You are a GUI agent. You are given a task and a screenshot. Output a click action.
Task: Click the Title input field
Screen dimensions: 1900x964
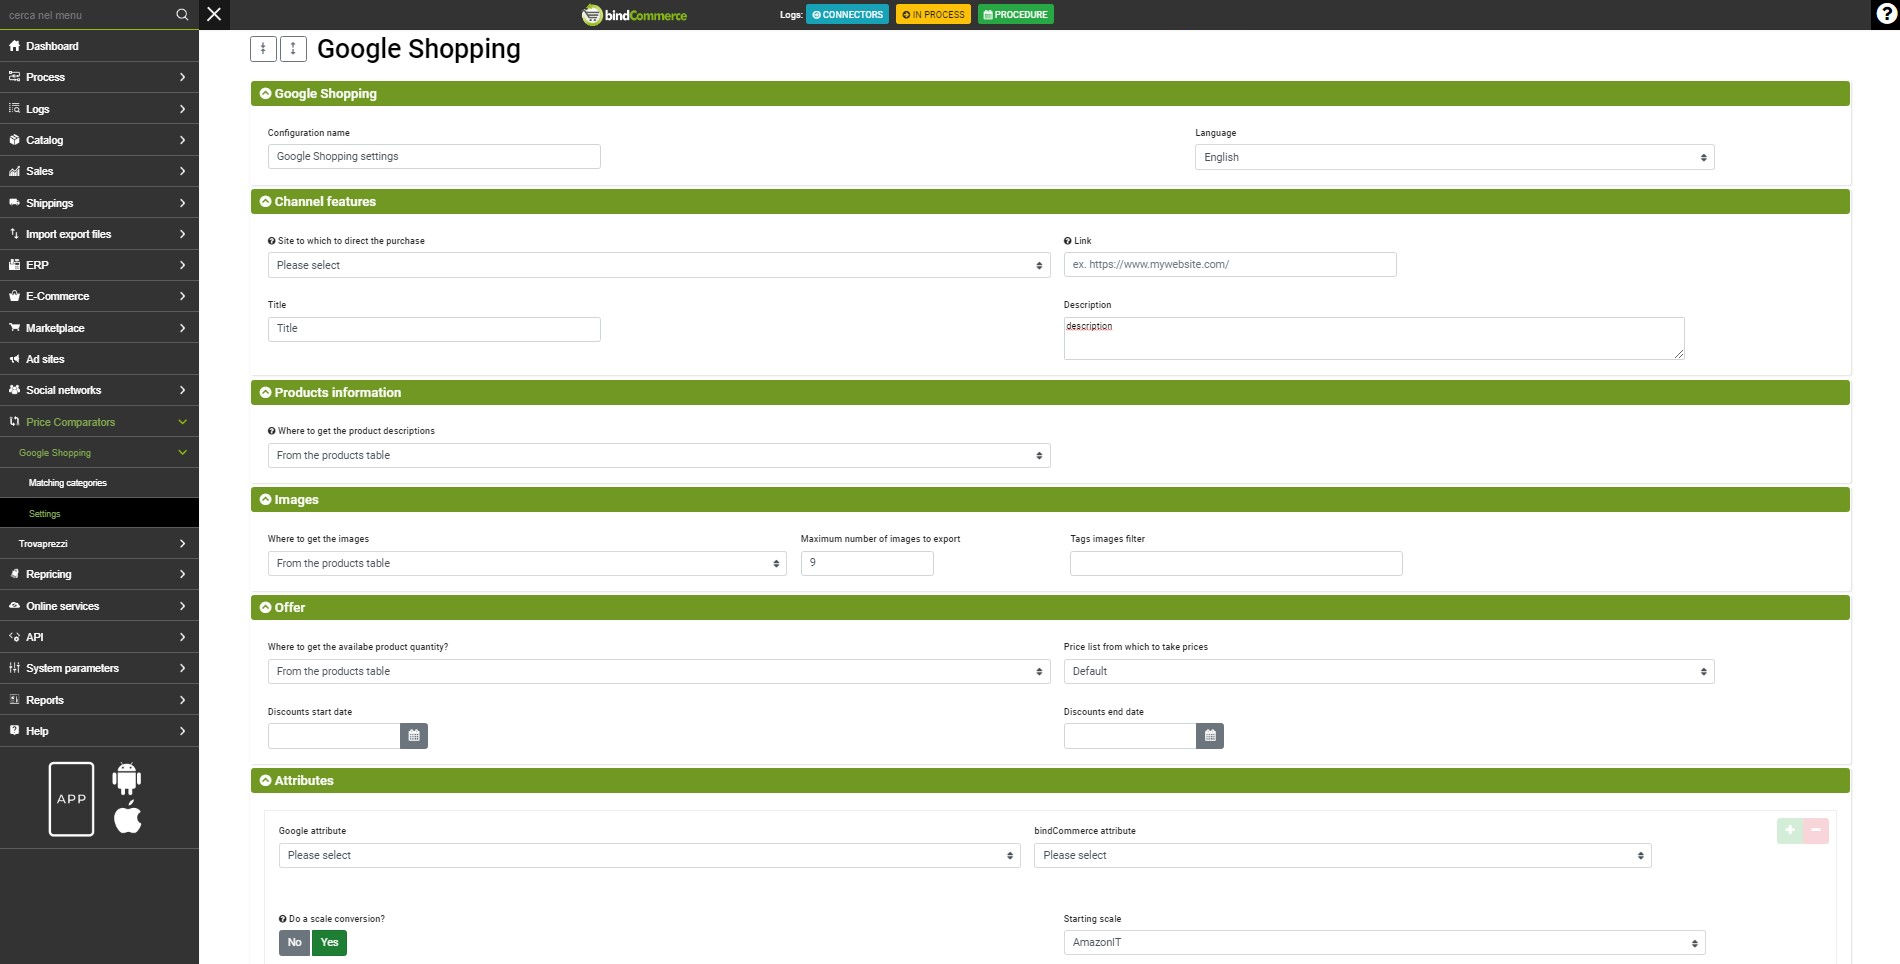434,329
